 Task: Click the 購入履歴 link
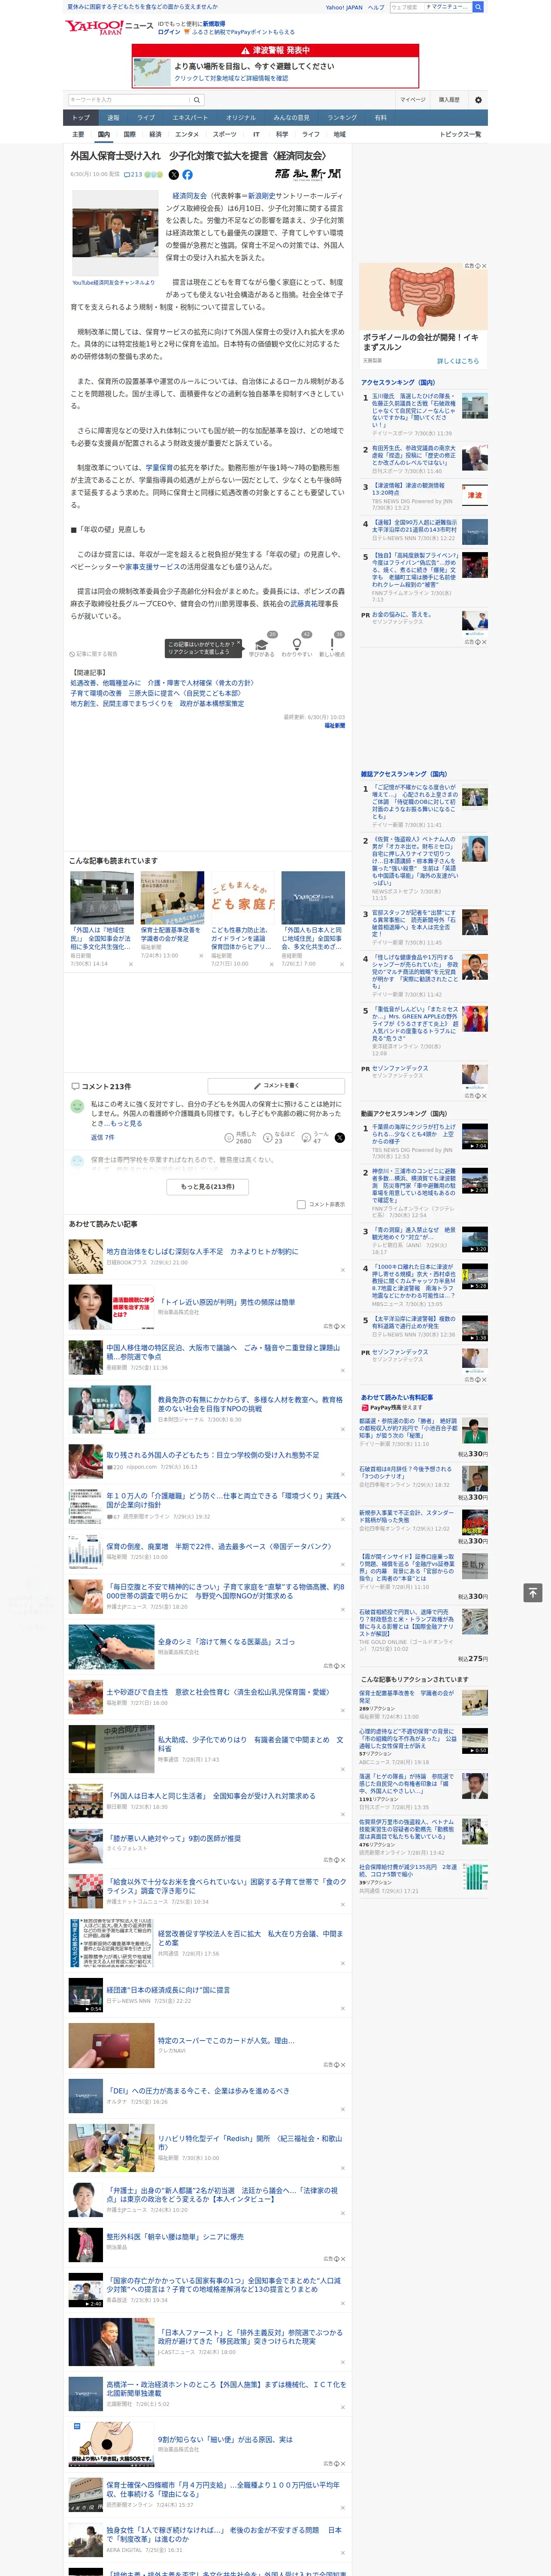pyautogui.click(x=449, y=100)
